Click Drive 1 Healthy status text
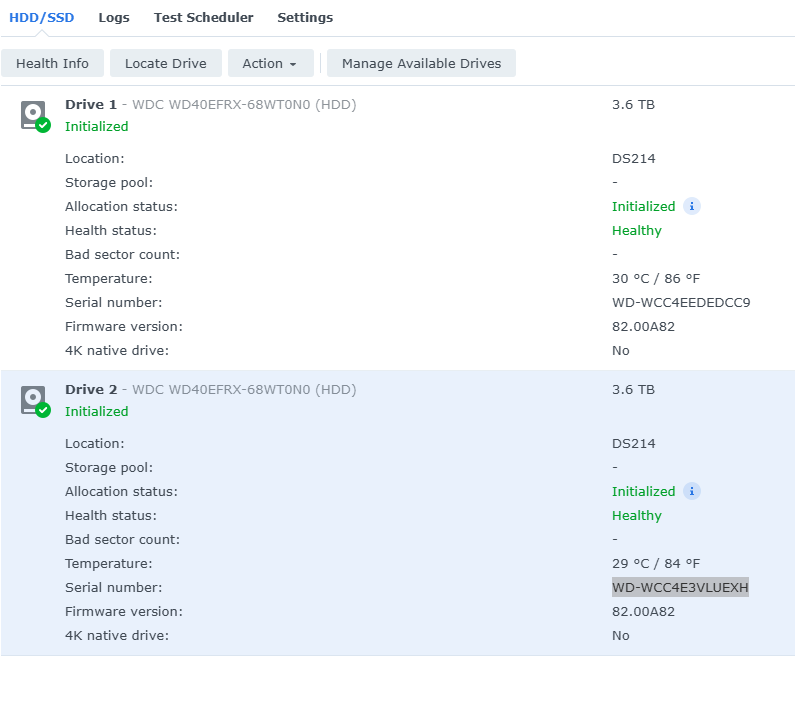 pos(637,230)
